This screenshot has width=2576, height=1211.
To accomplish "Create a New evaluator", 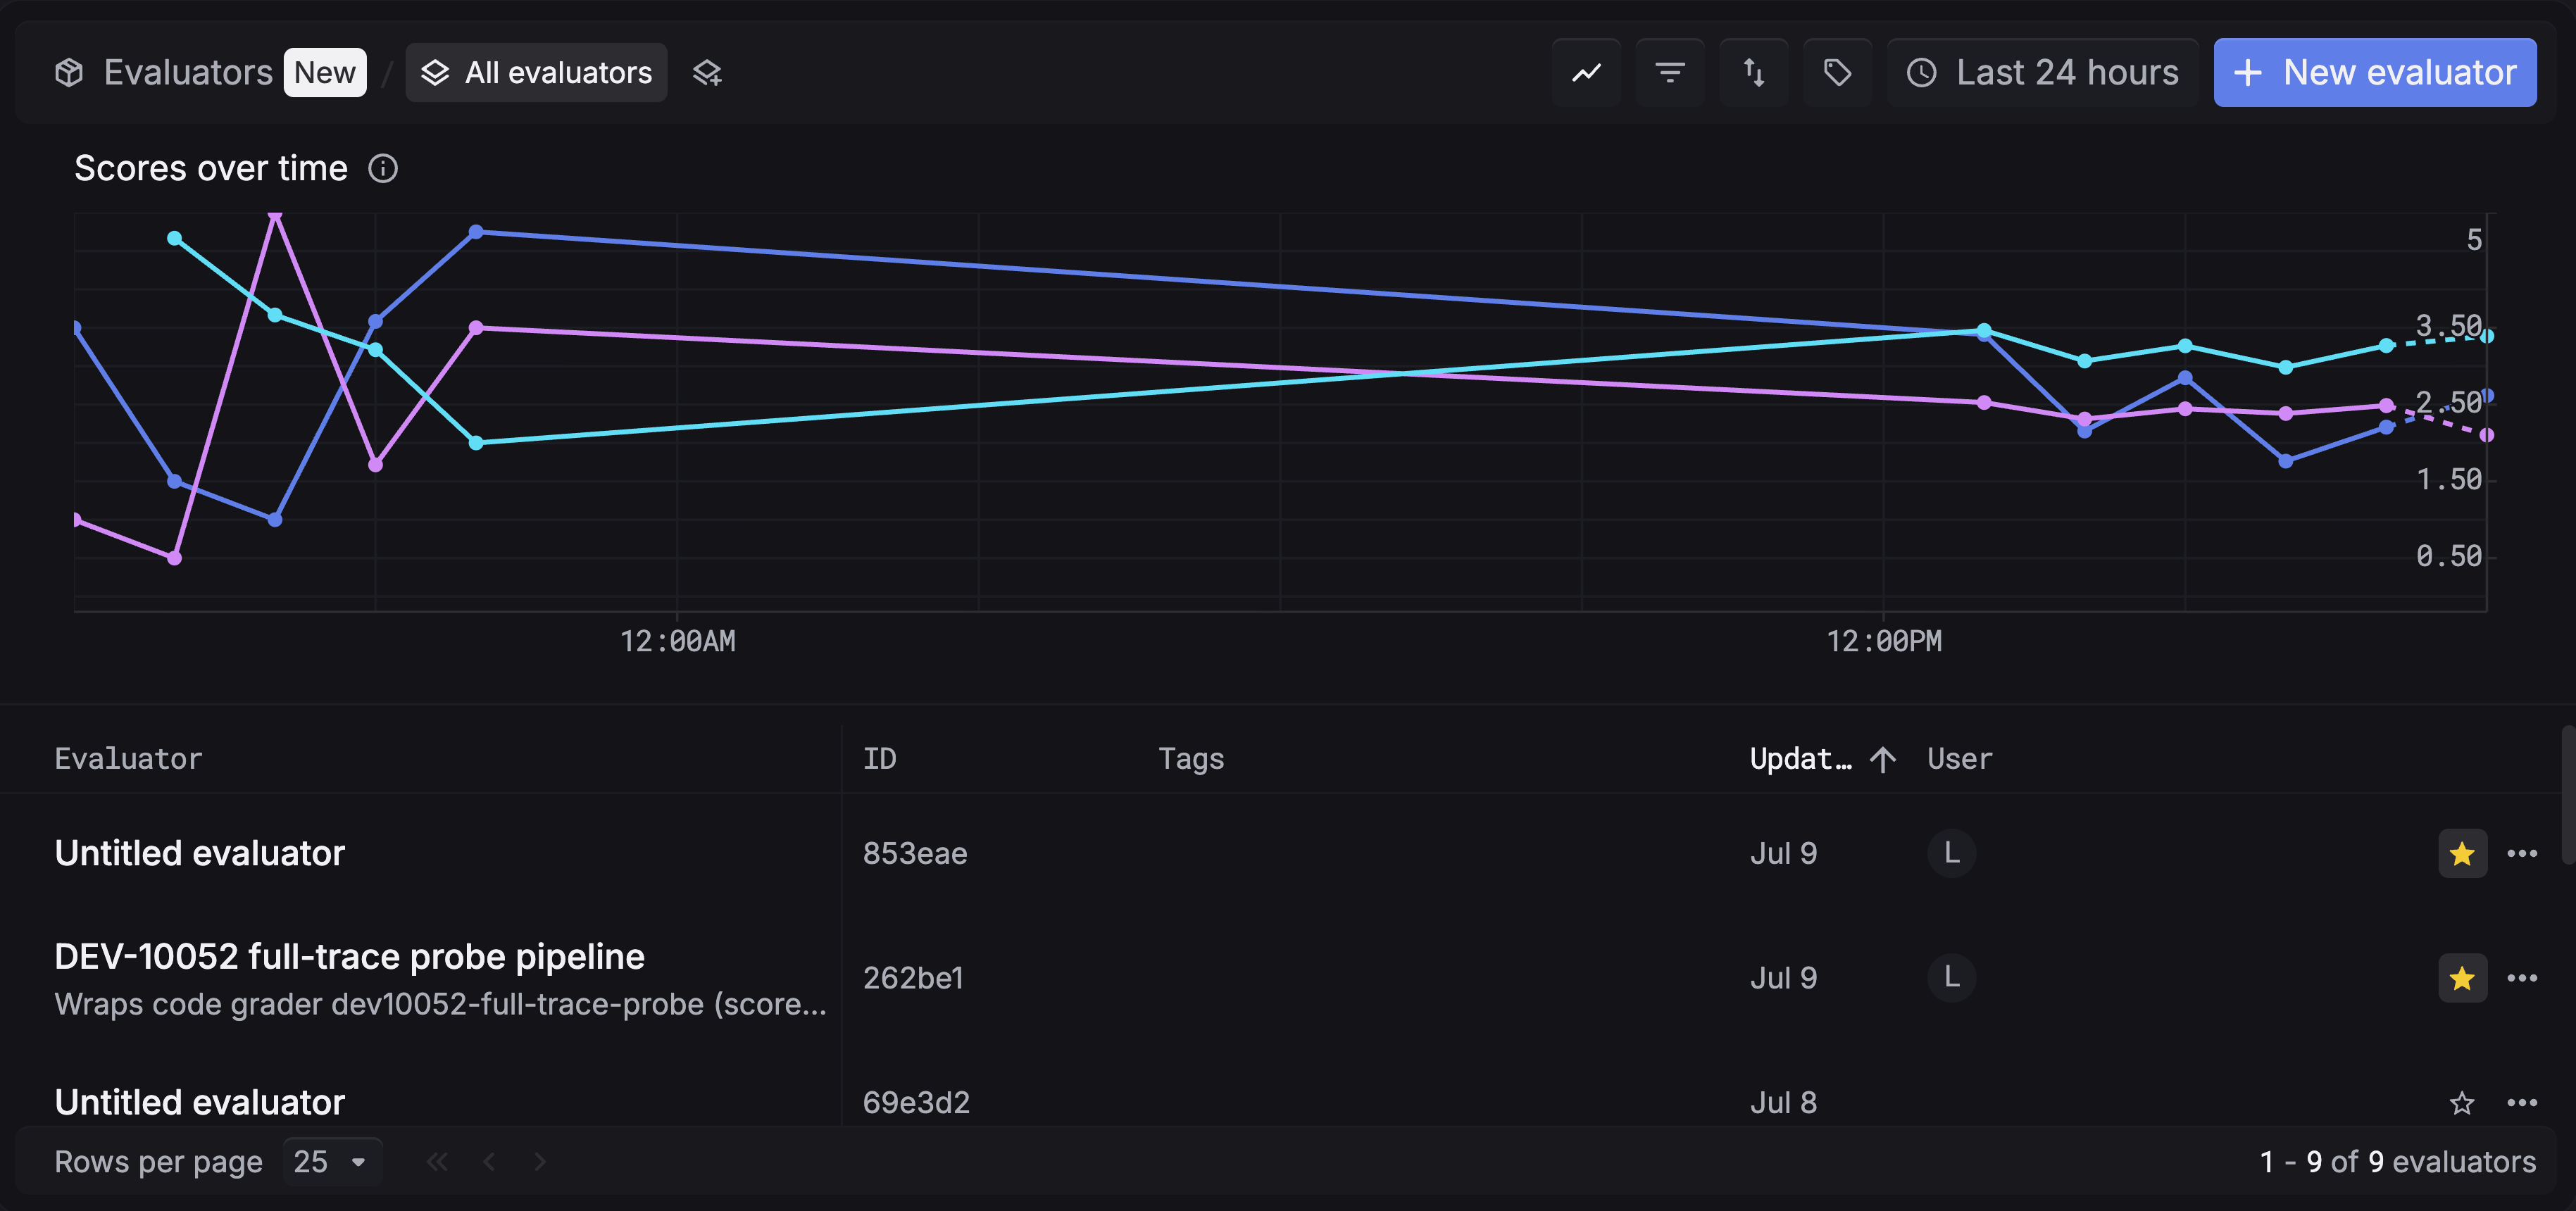I will pos(2375,73).
